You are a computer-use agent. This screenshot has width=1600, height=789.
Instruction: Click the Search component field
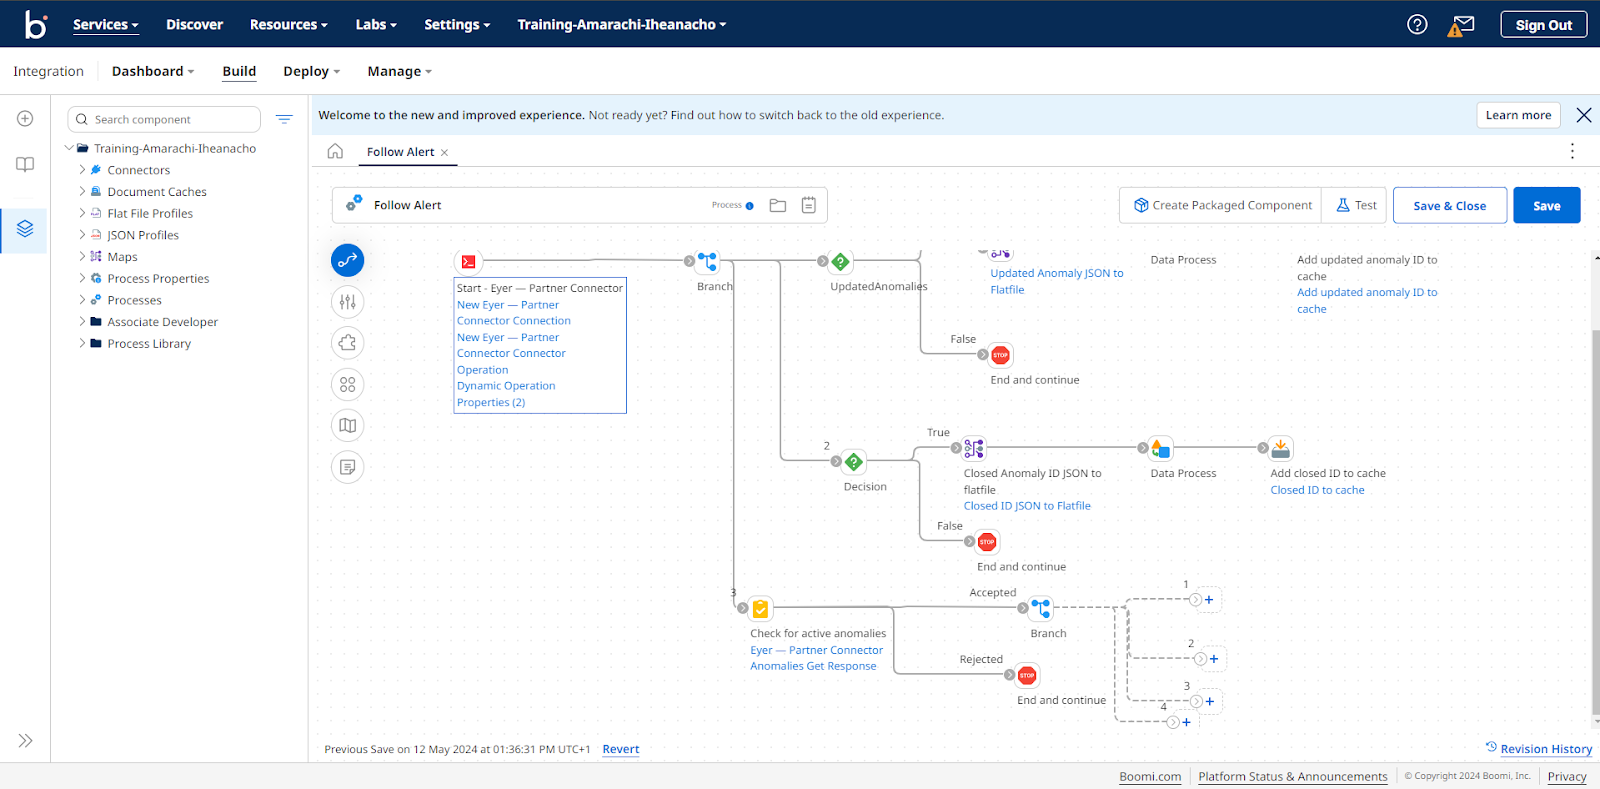(164, 119)
